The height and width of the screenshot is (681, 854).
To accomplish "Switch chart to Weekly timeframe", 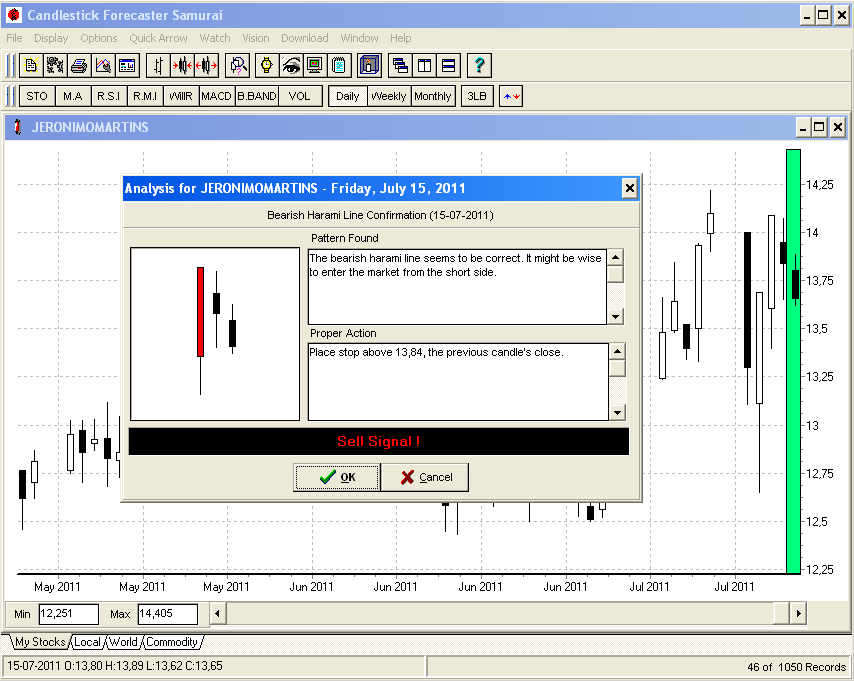I will [x=388, y=96].
